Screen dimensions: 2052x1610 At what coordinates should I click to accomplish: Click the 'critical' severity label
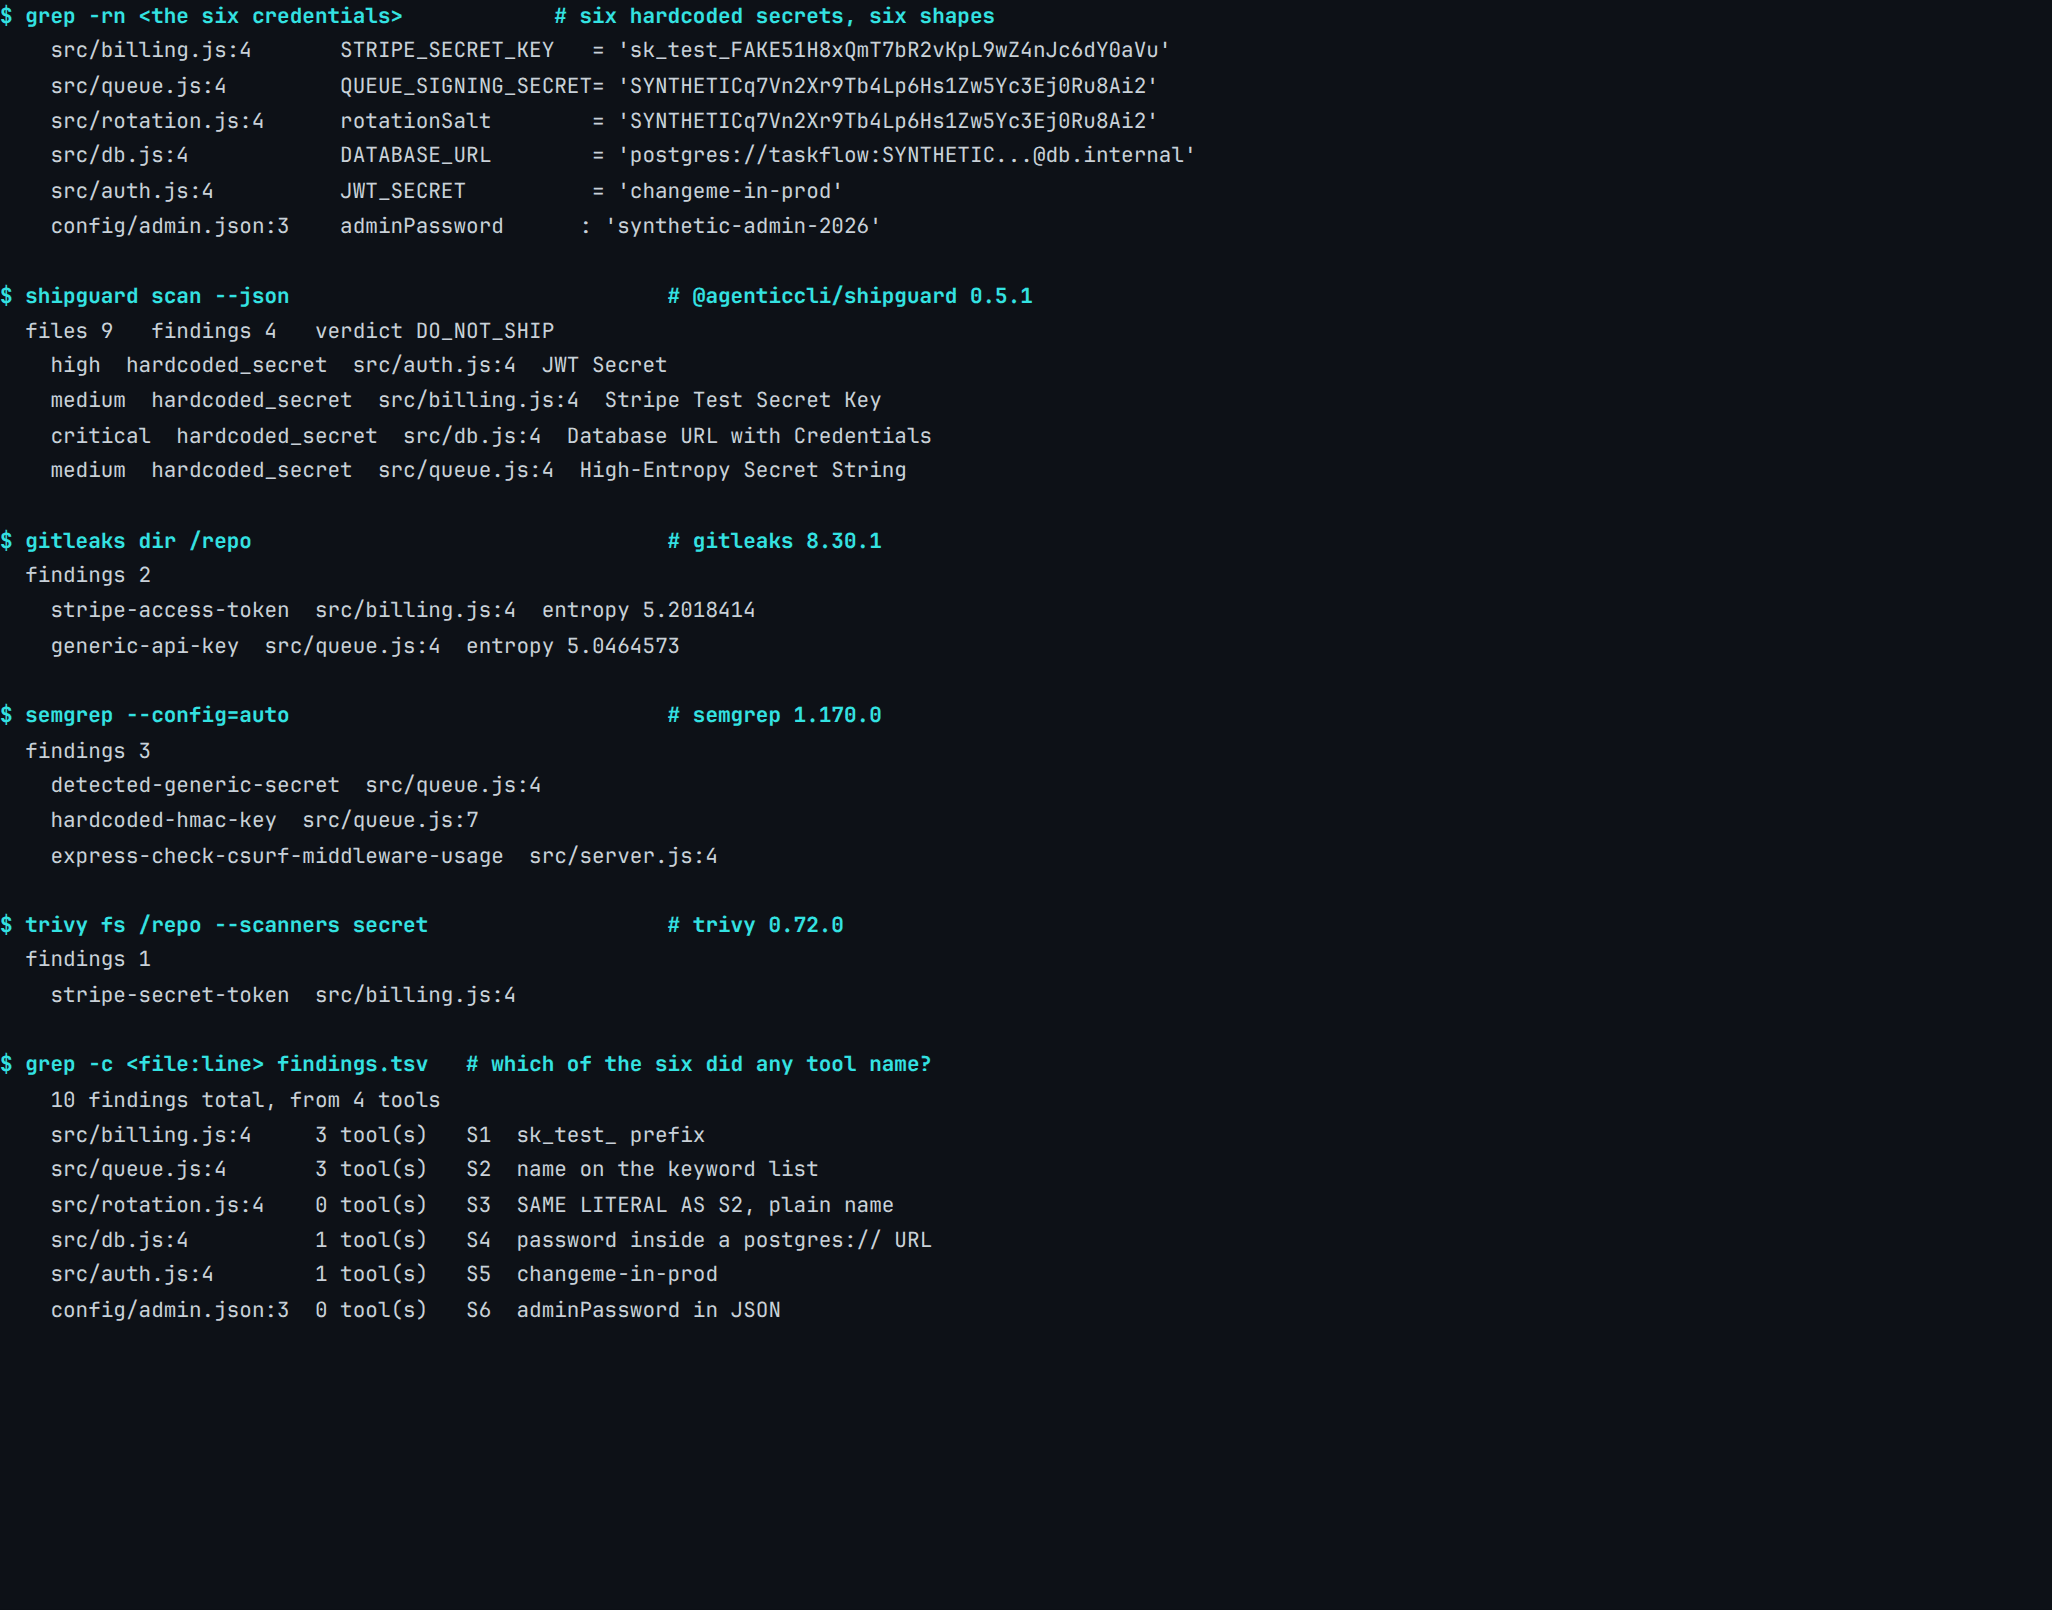(x=101, y=436)
